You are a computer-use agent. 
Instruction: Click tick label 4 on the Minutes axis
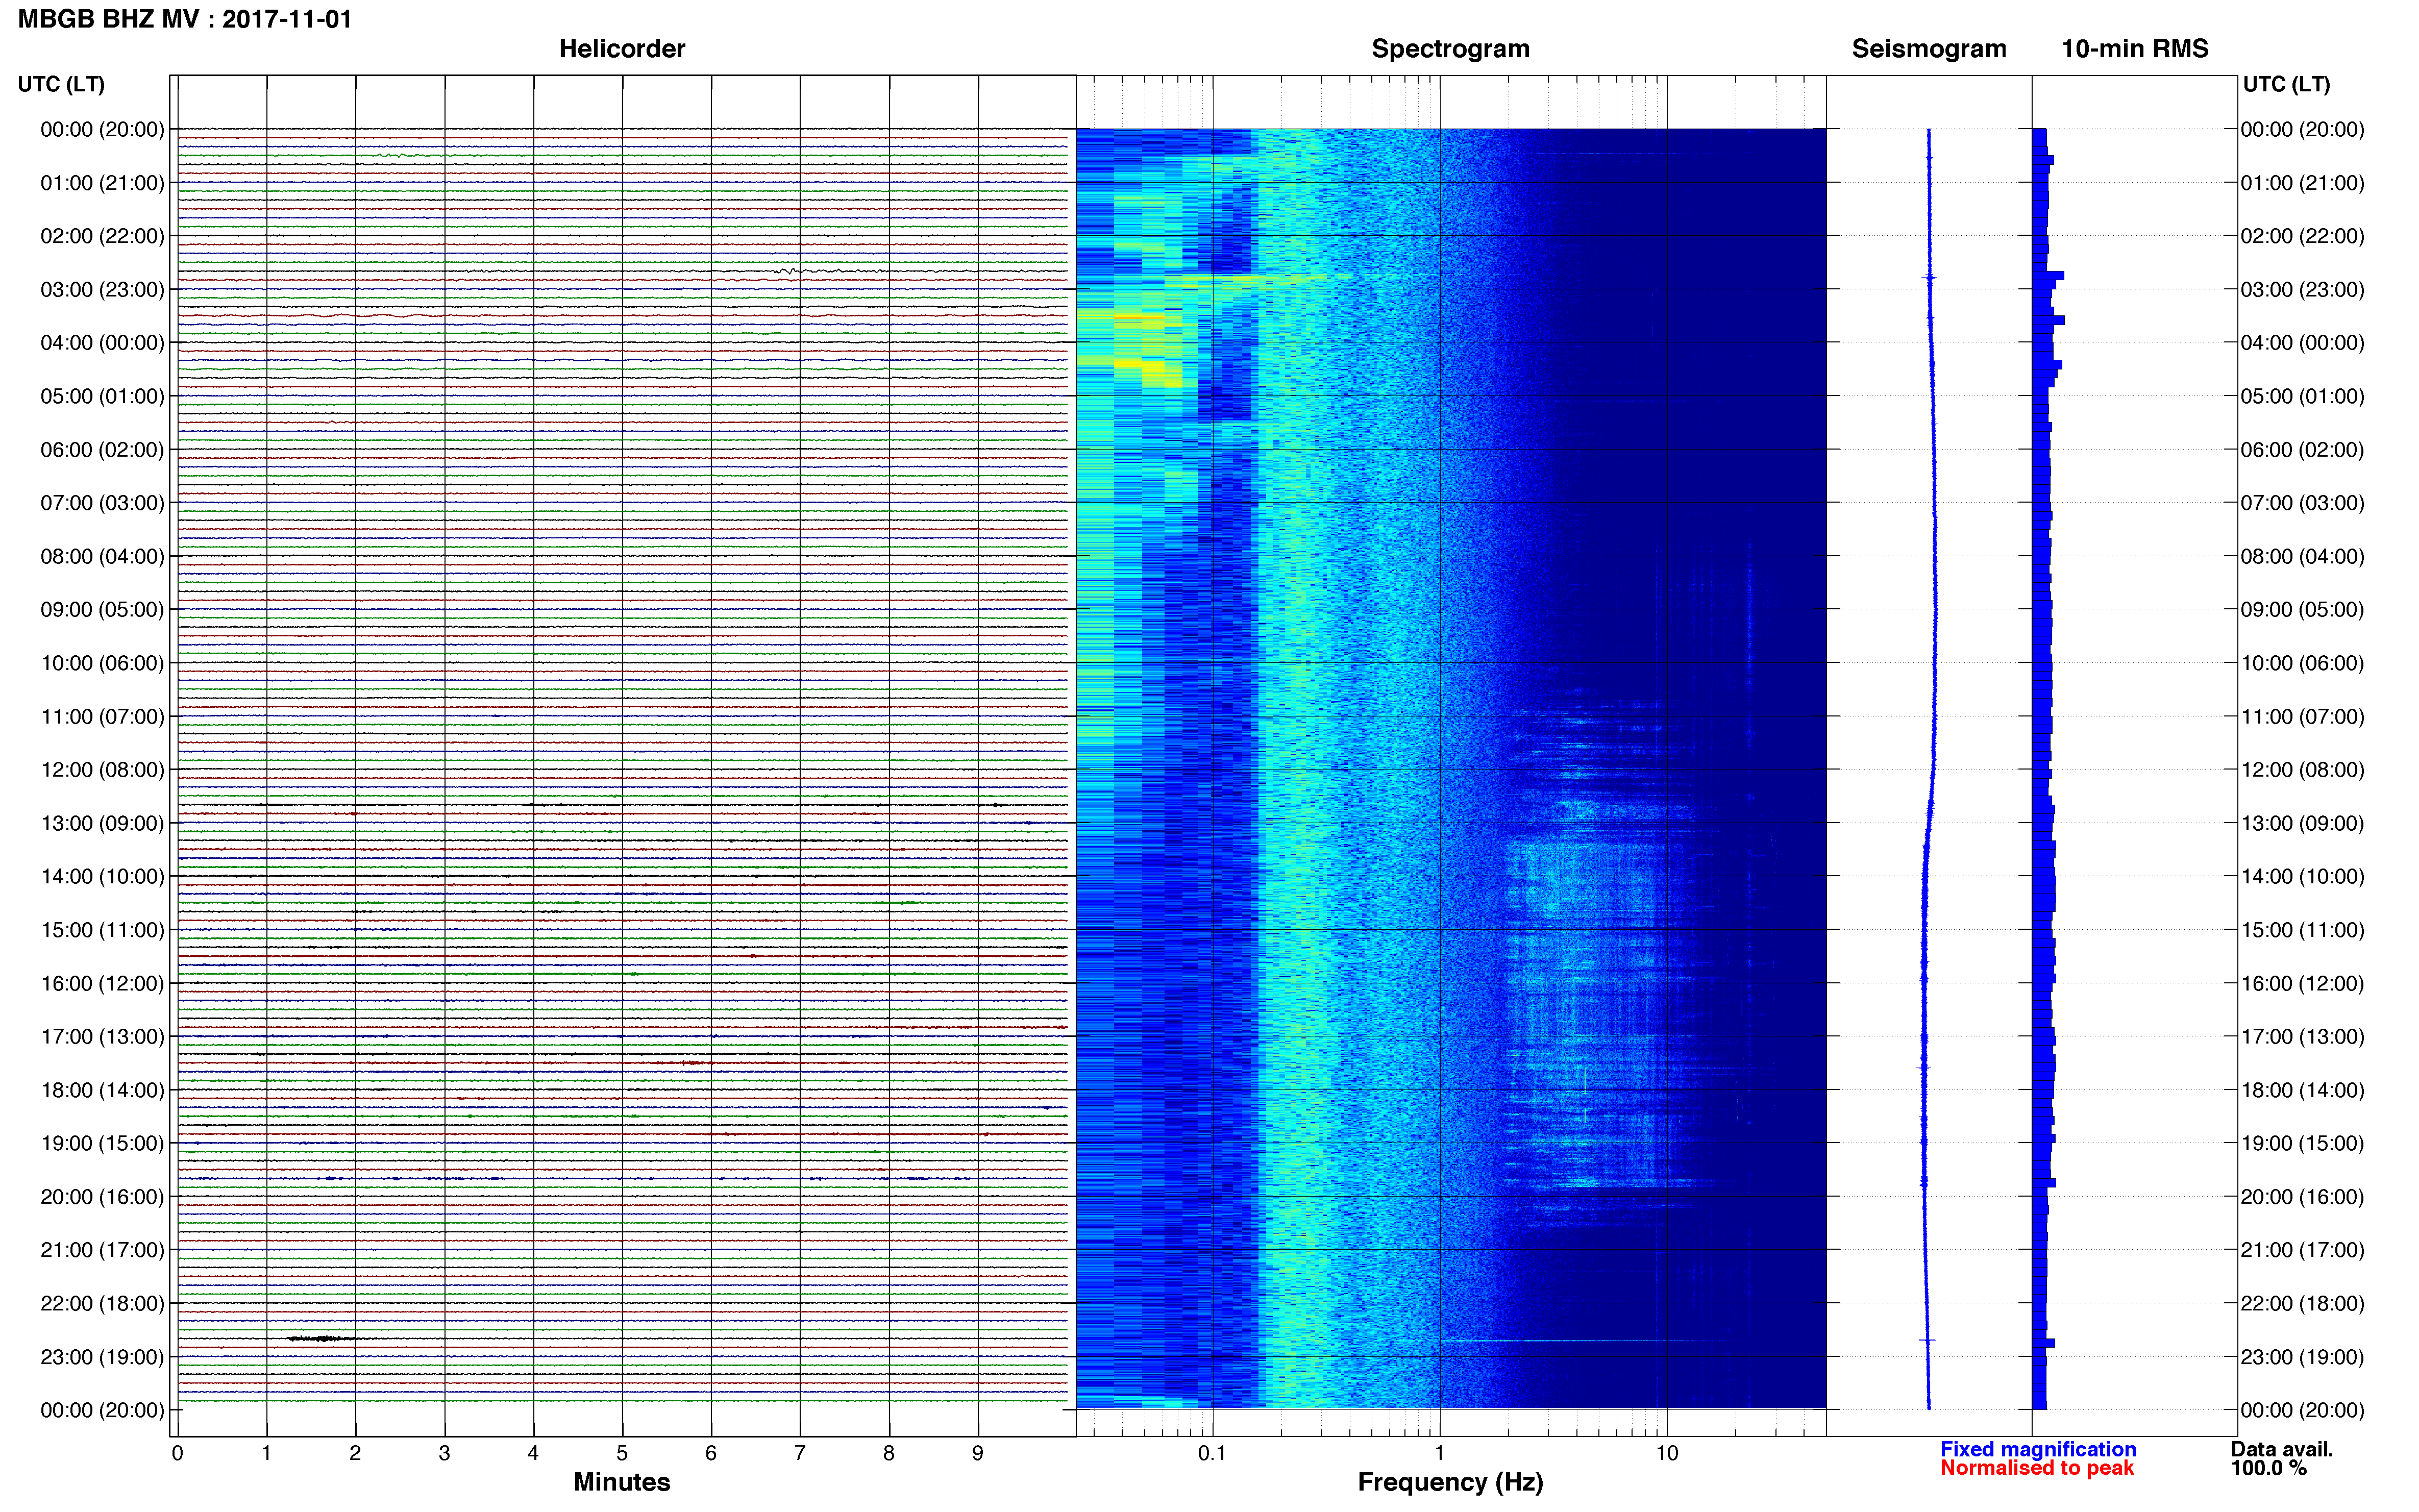tap(533, 1454)
